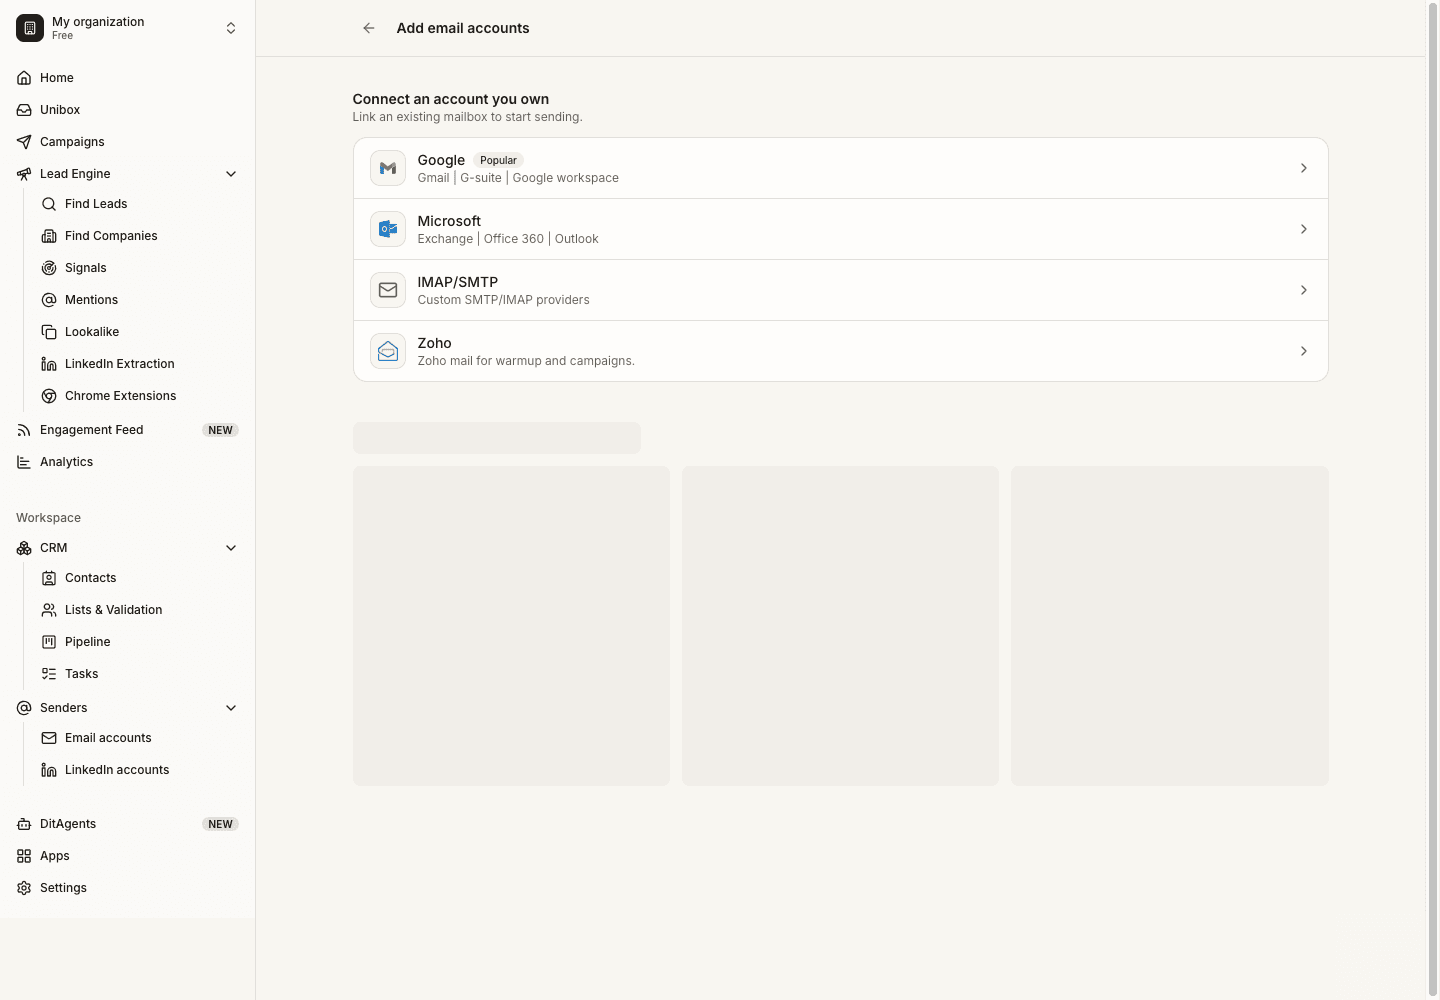The image size is (1440, 1000).
Task: Click the Lookalike copy icon
Action: point(49,332)
